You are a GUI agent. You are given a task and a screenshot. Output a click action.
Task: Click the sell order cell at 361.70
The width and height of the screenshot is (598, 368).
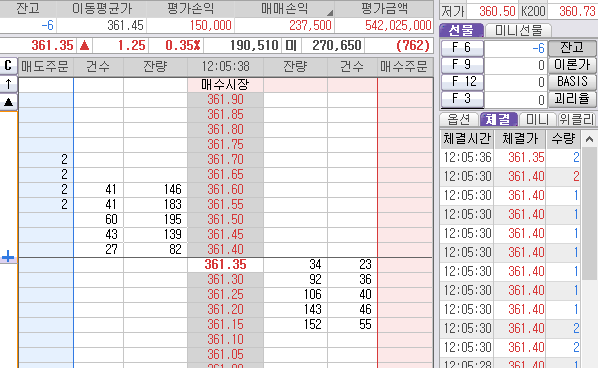pyautogui.click(x=46, y=159)
